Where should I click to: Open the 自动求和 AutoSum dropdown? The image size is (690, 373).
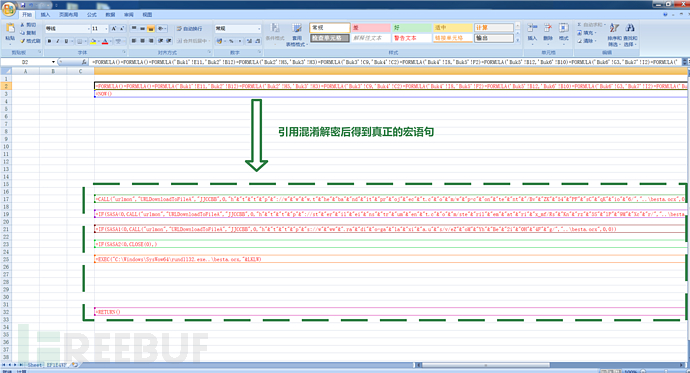pyautogui.click(x=606, y=25)
